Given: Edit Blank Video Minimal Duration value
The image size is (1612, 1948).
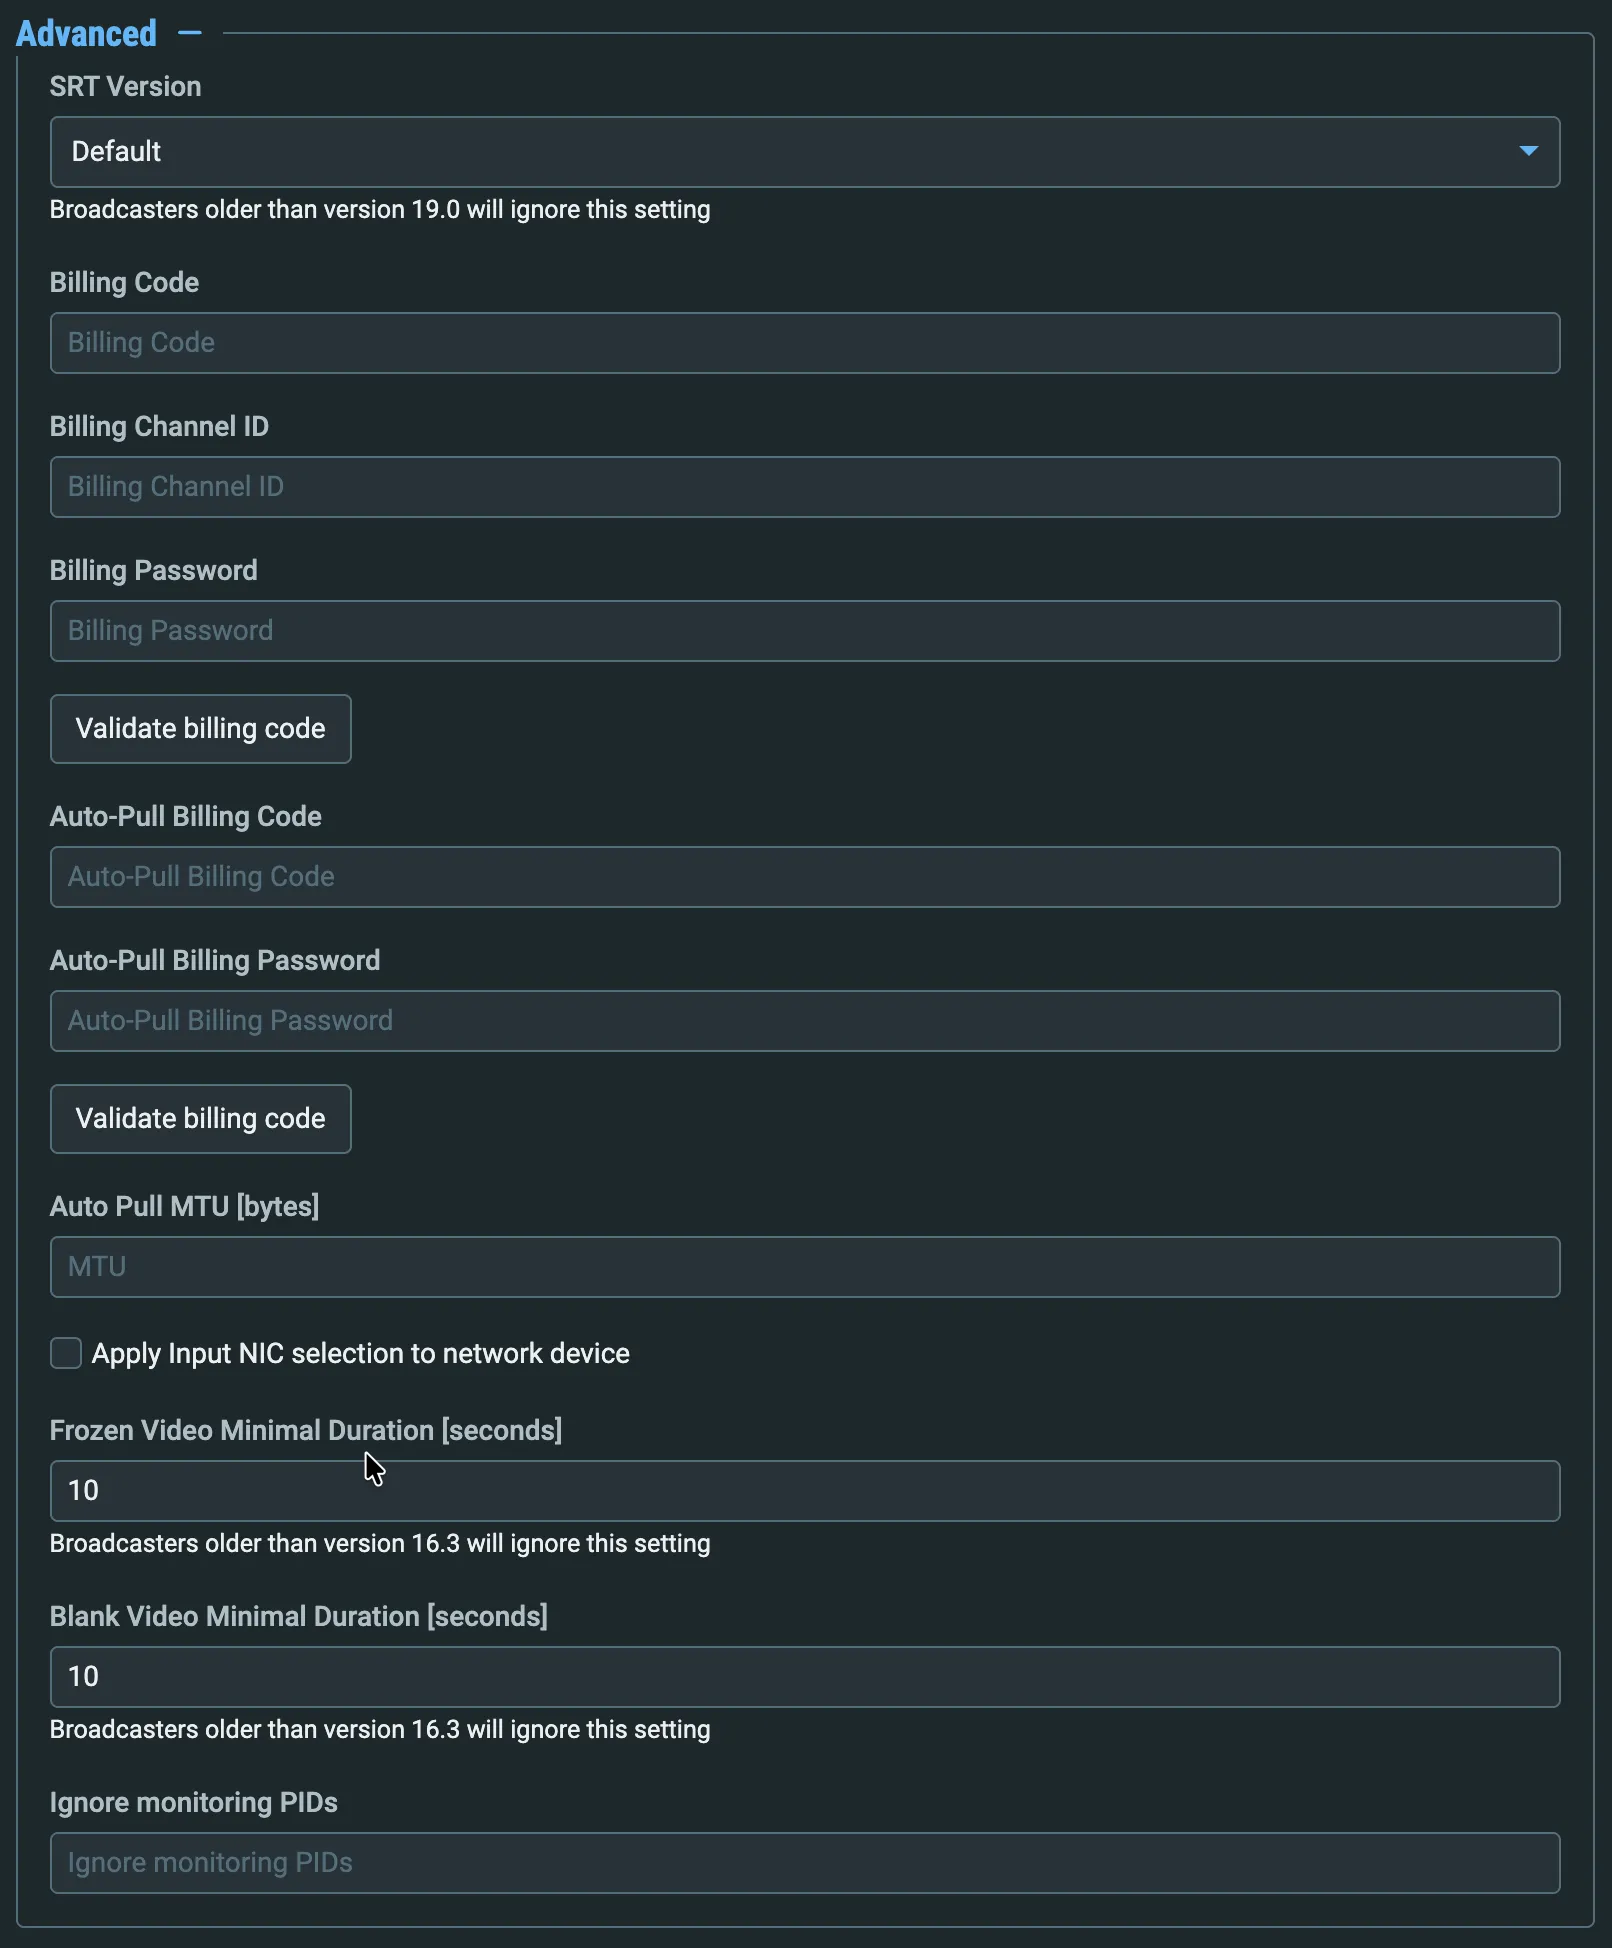Looking at the screenshot, I should 805,1677.
